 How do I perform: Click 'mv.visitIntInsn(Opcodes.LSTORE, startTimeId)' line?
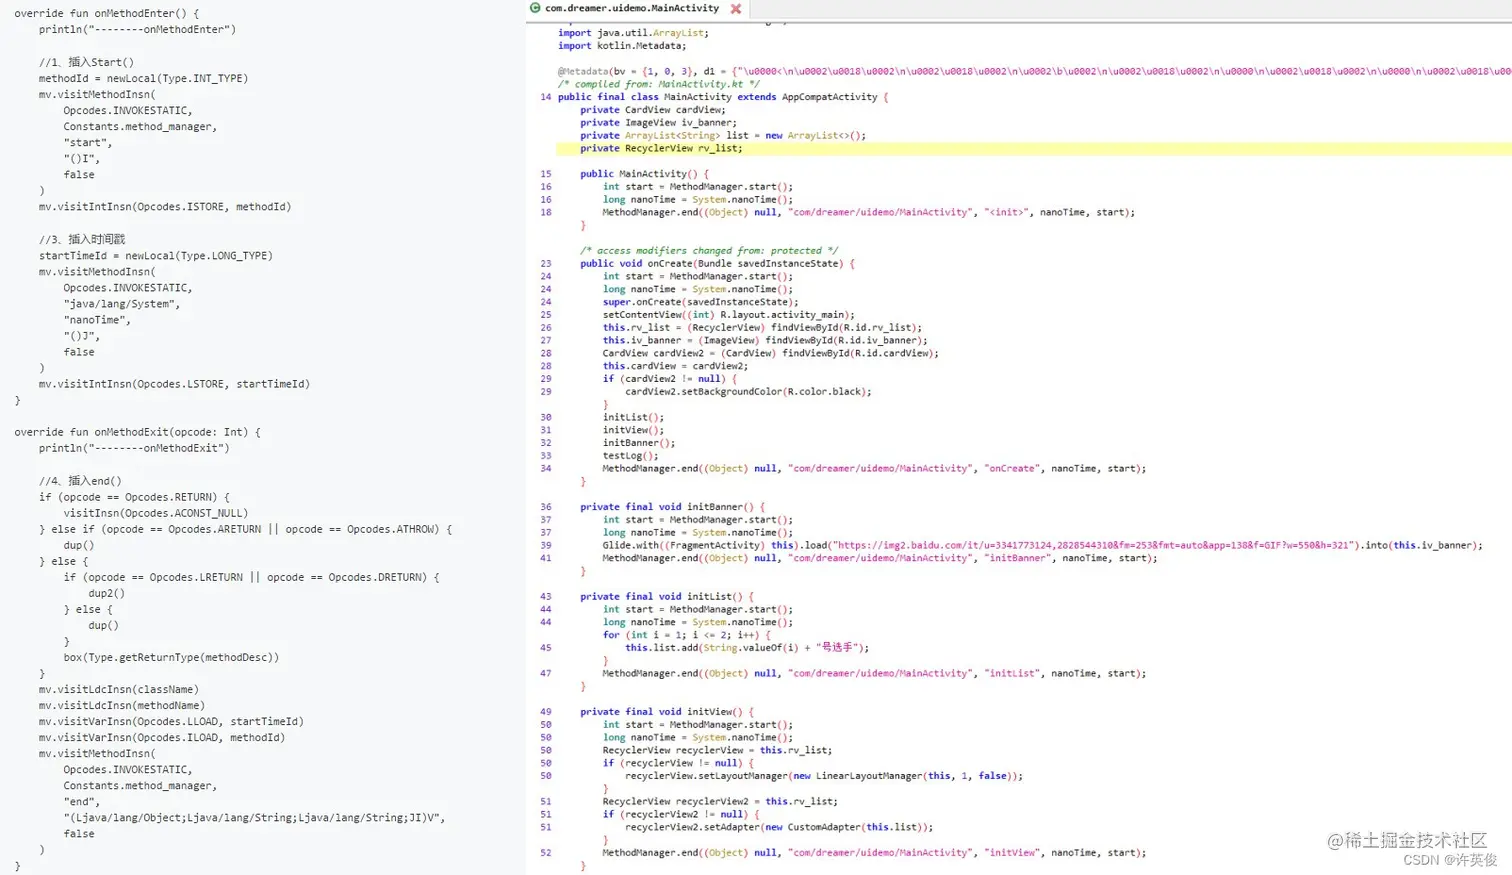pyautogui.click(x=175, y=384)
